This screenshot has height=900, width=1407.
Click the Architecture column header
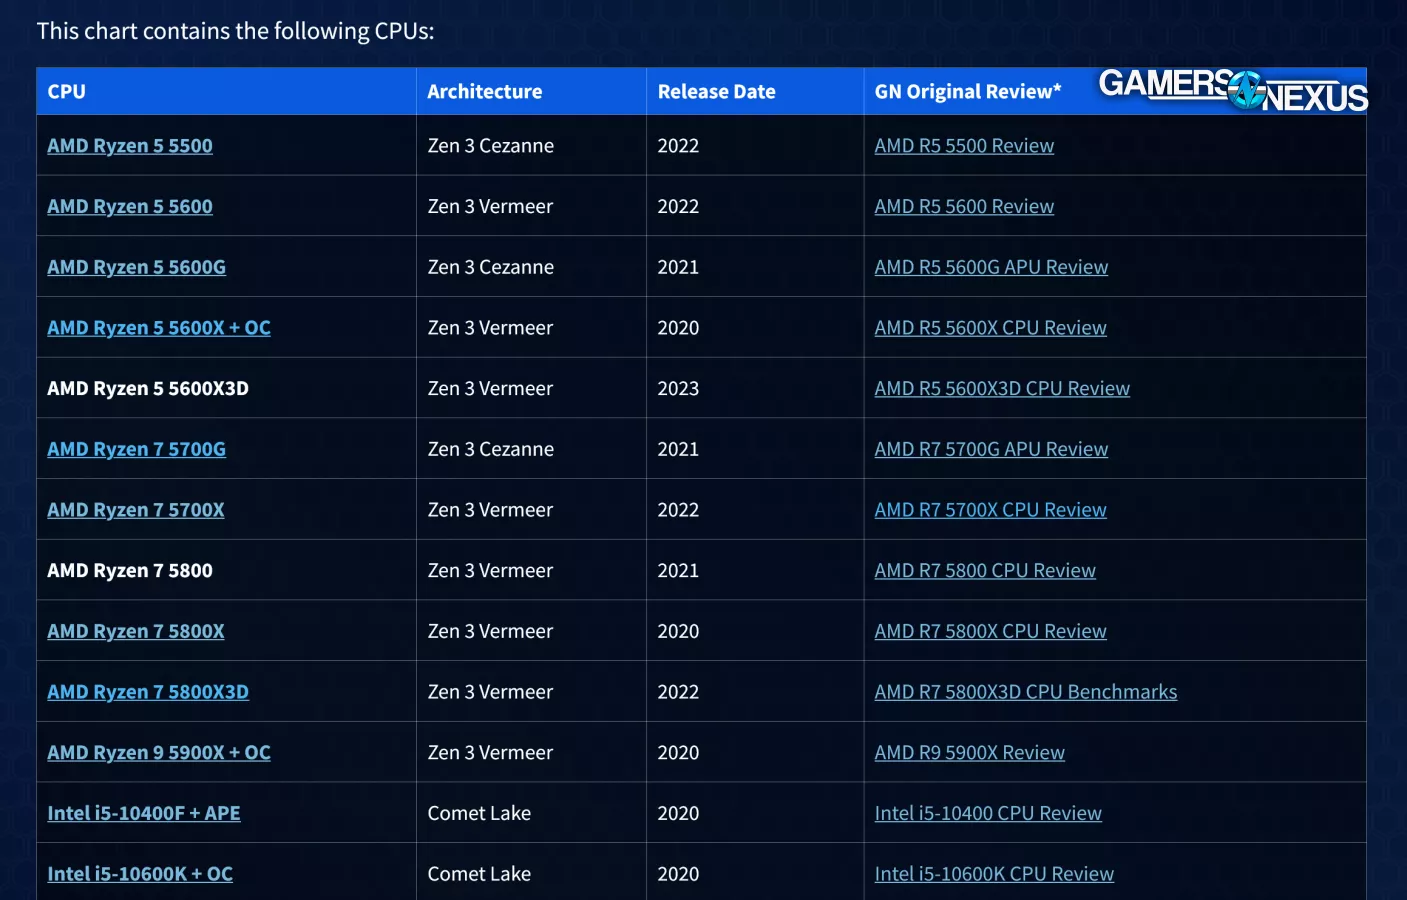pyautogui.click(x=485, y=92)
